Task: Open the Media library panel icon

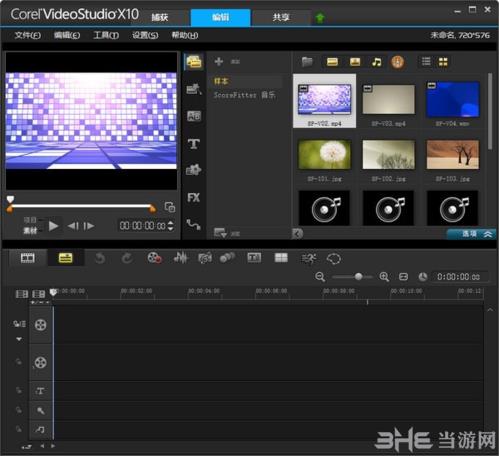Action: [x=194, y=62]
